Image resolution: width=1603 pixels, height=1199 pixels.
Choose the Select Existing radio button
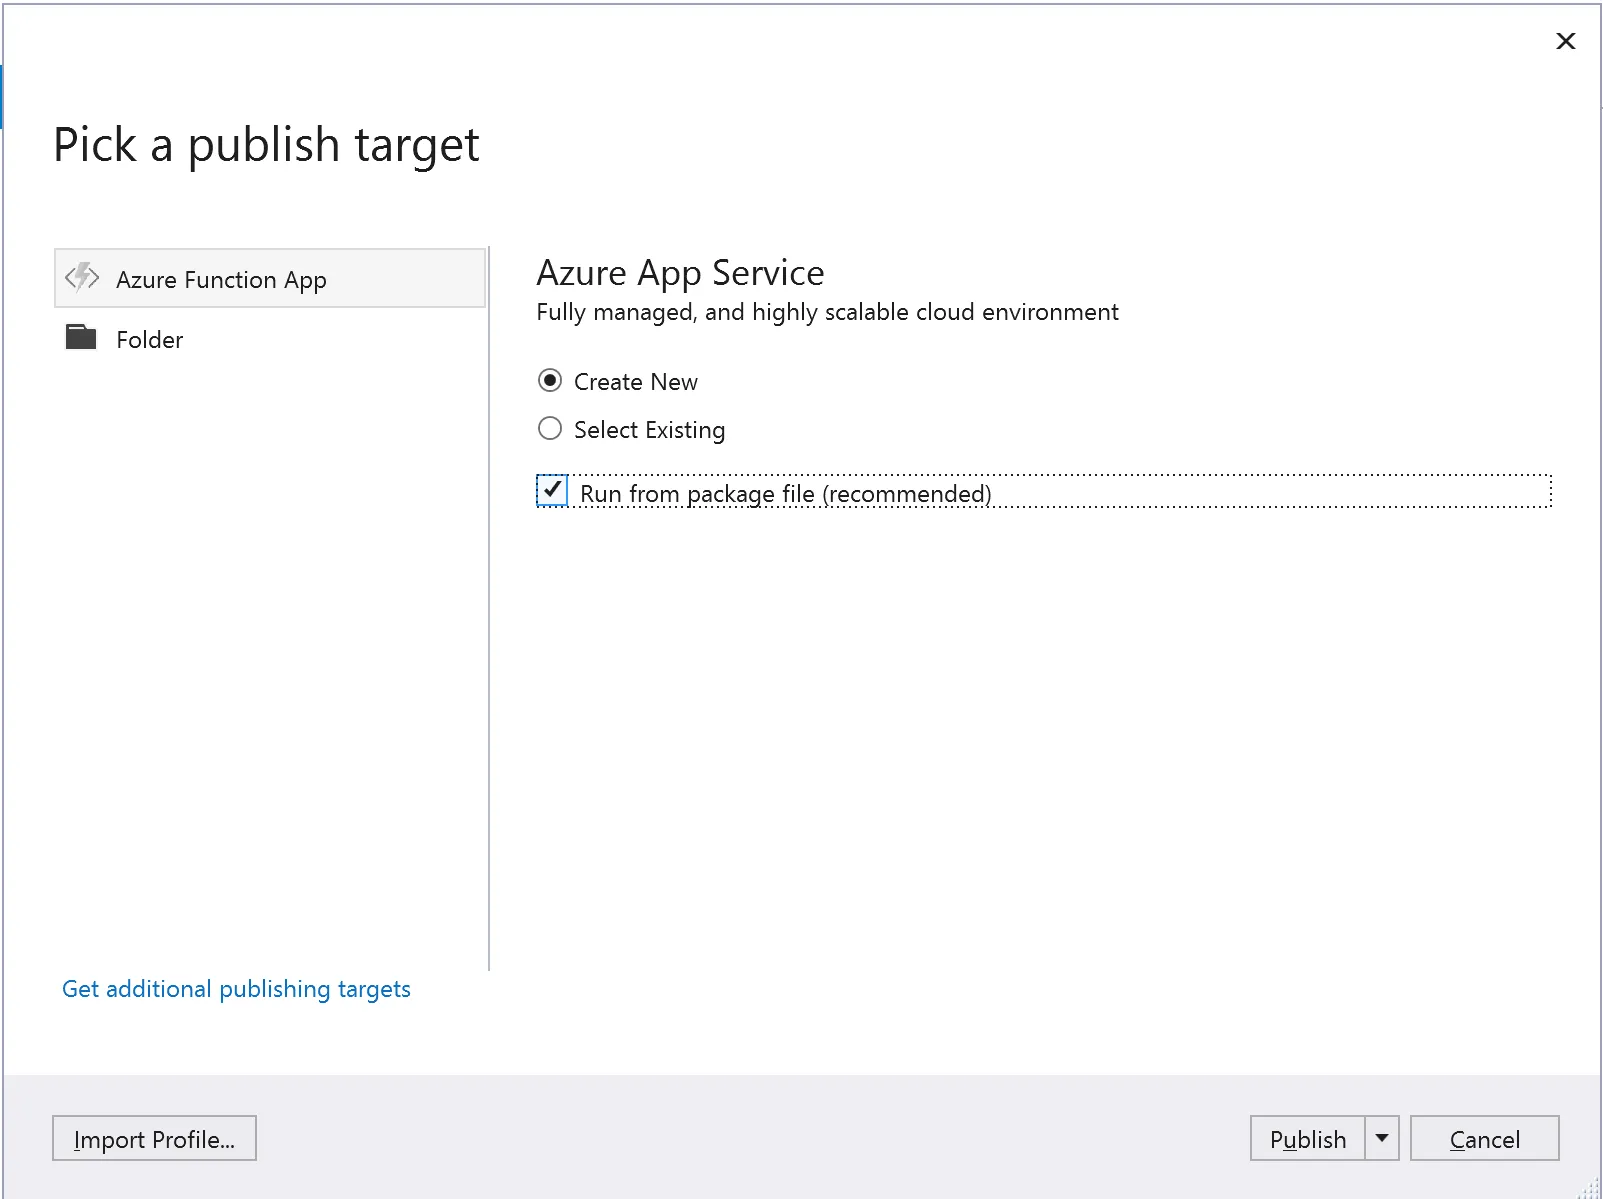click(x=550, y=429)
